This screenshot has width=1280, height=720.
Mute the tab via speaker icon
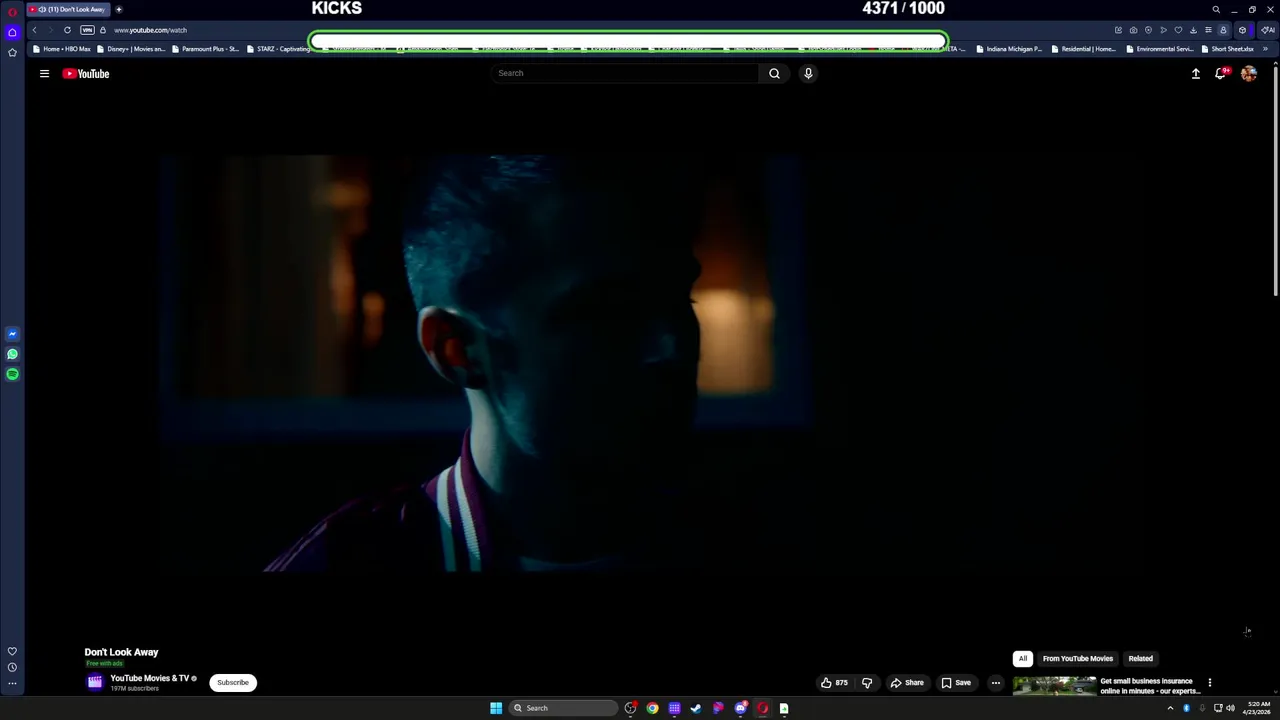pos(42,9)
